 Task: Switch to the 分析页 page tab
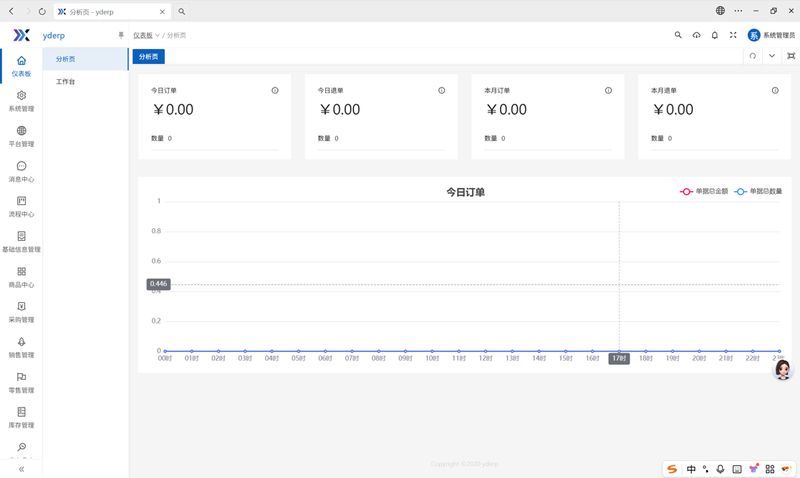click(148, 57)
